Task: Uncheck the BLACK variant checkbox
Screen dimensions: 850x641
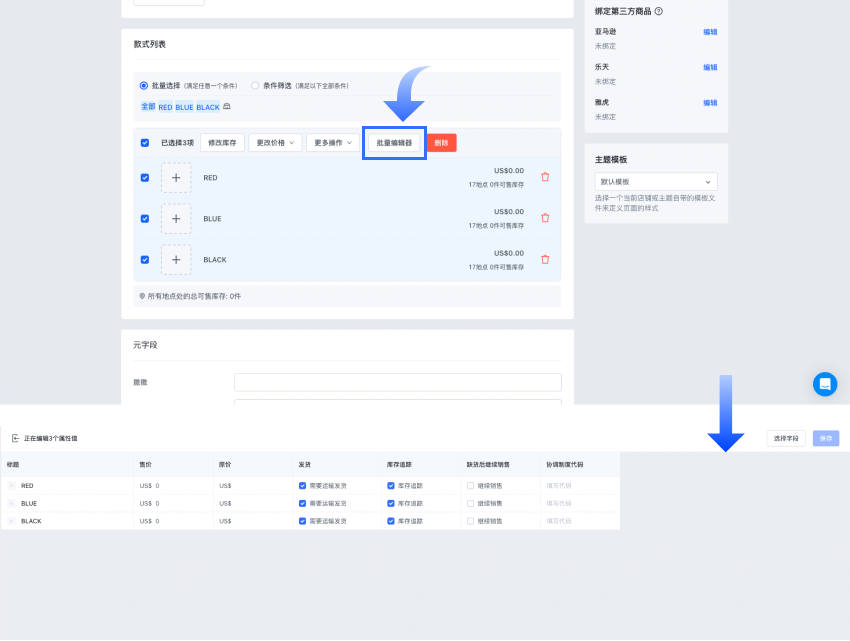Action: pyautogui.click(x=145, y=260)
